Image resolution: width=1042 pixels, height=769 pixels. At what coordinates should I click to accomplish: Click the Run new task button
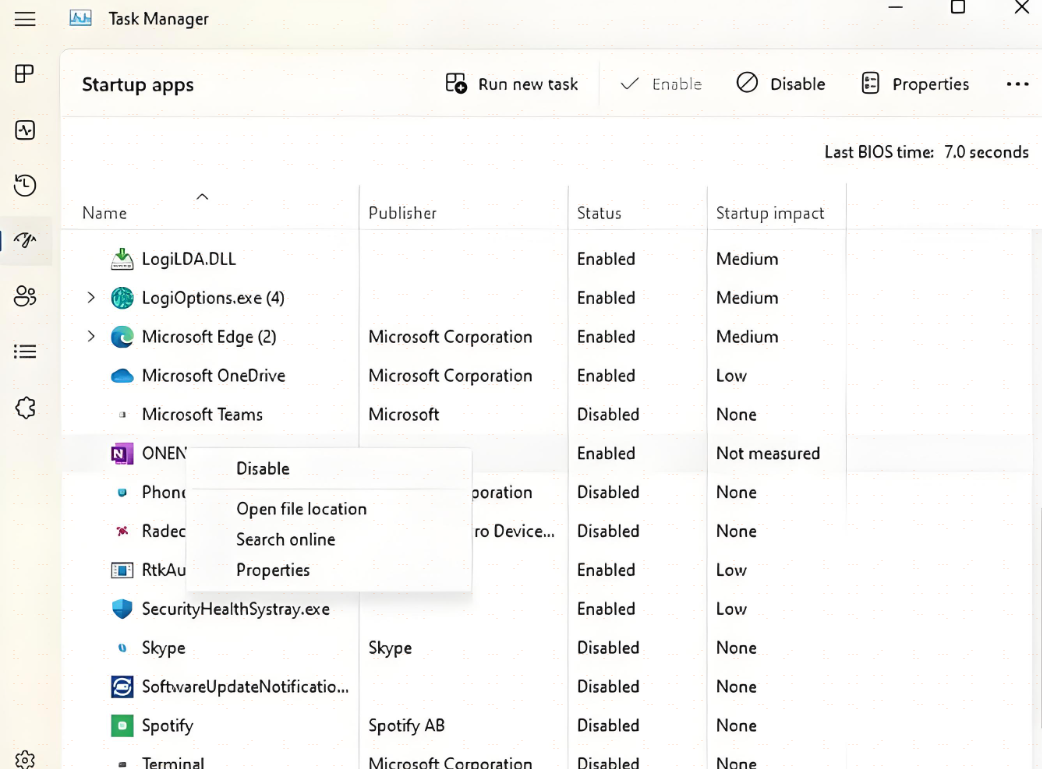coord(511,84)
